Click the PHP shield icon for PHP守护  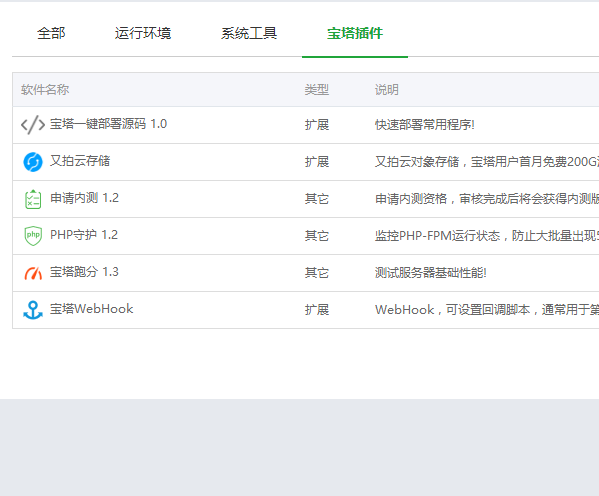33,235
